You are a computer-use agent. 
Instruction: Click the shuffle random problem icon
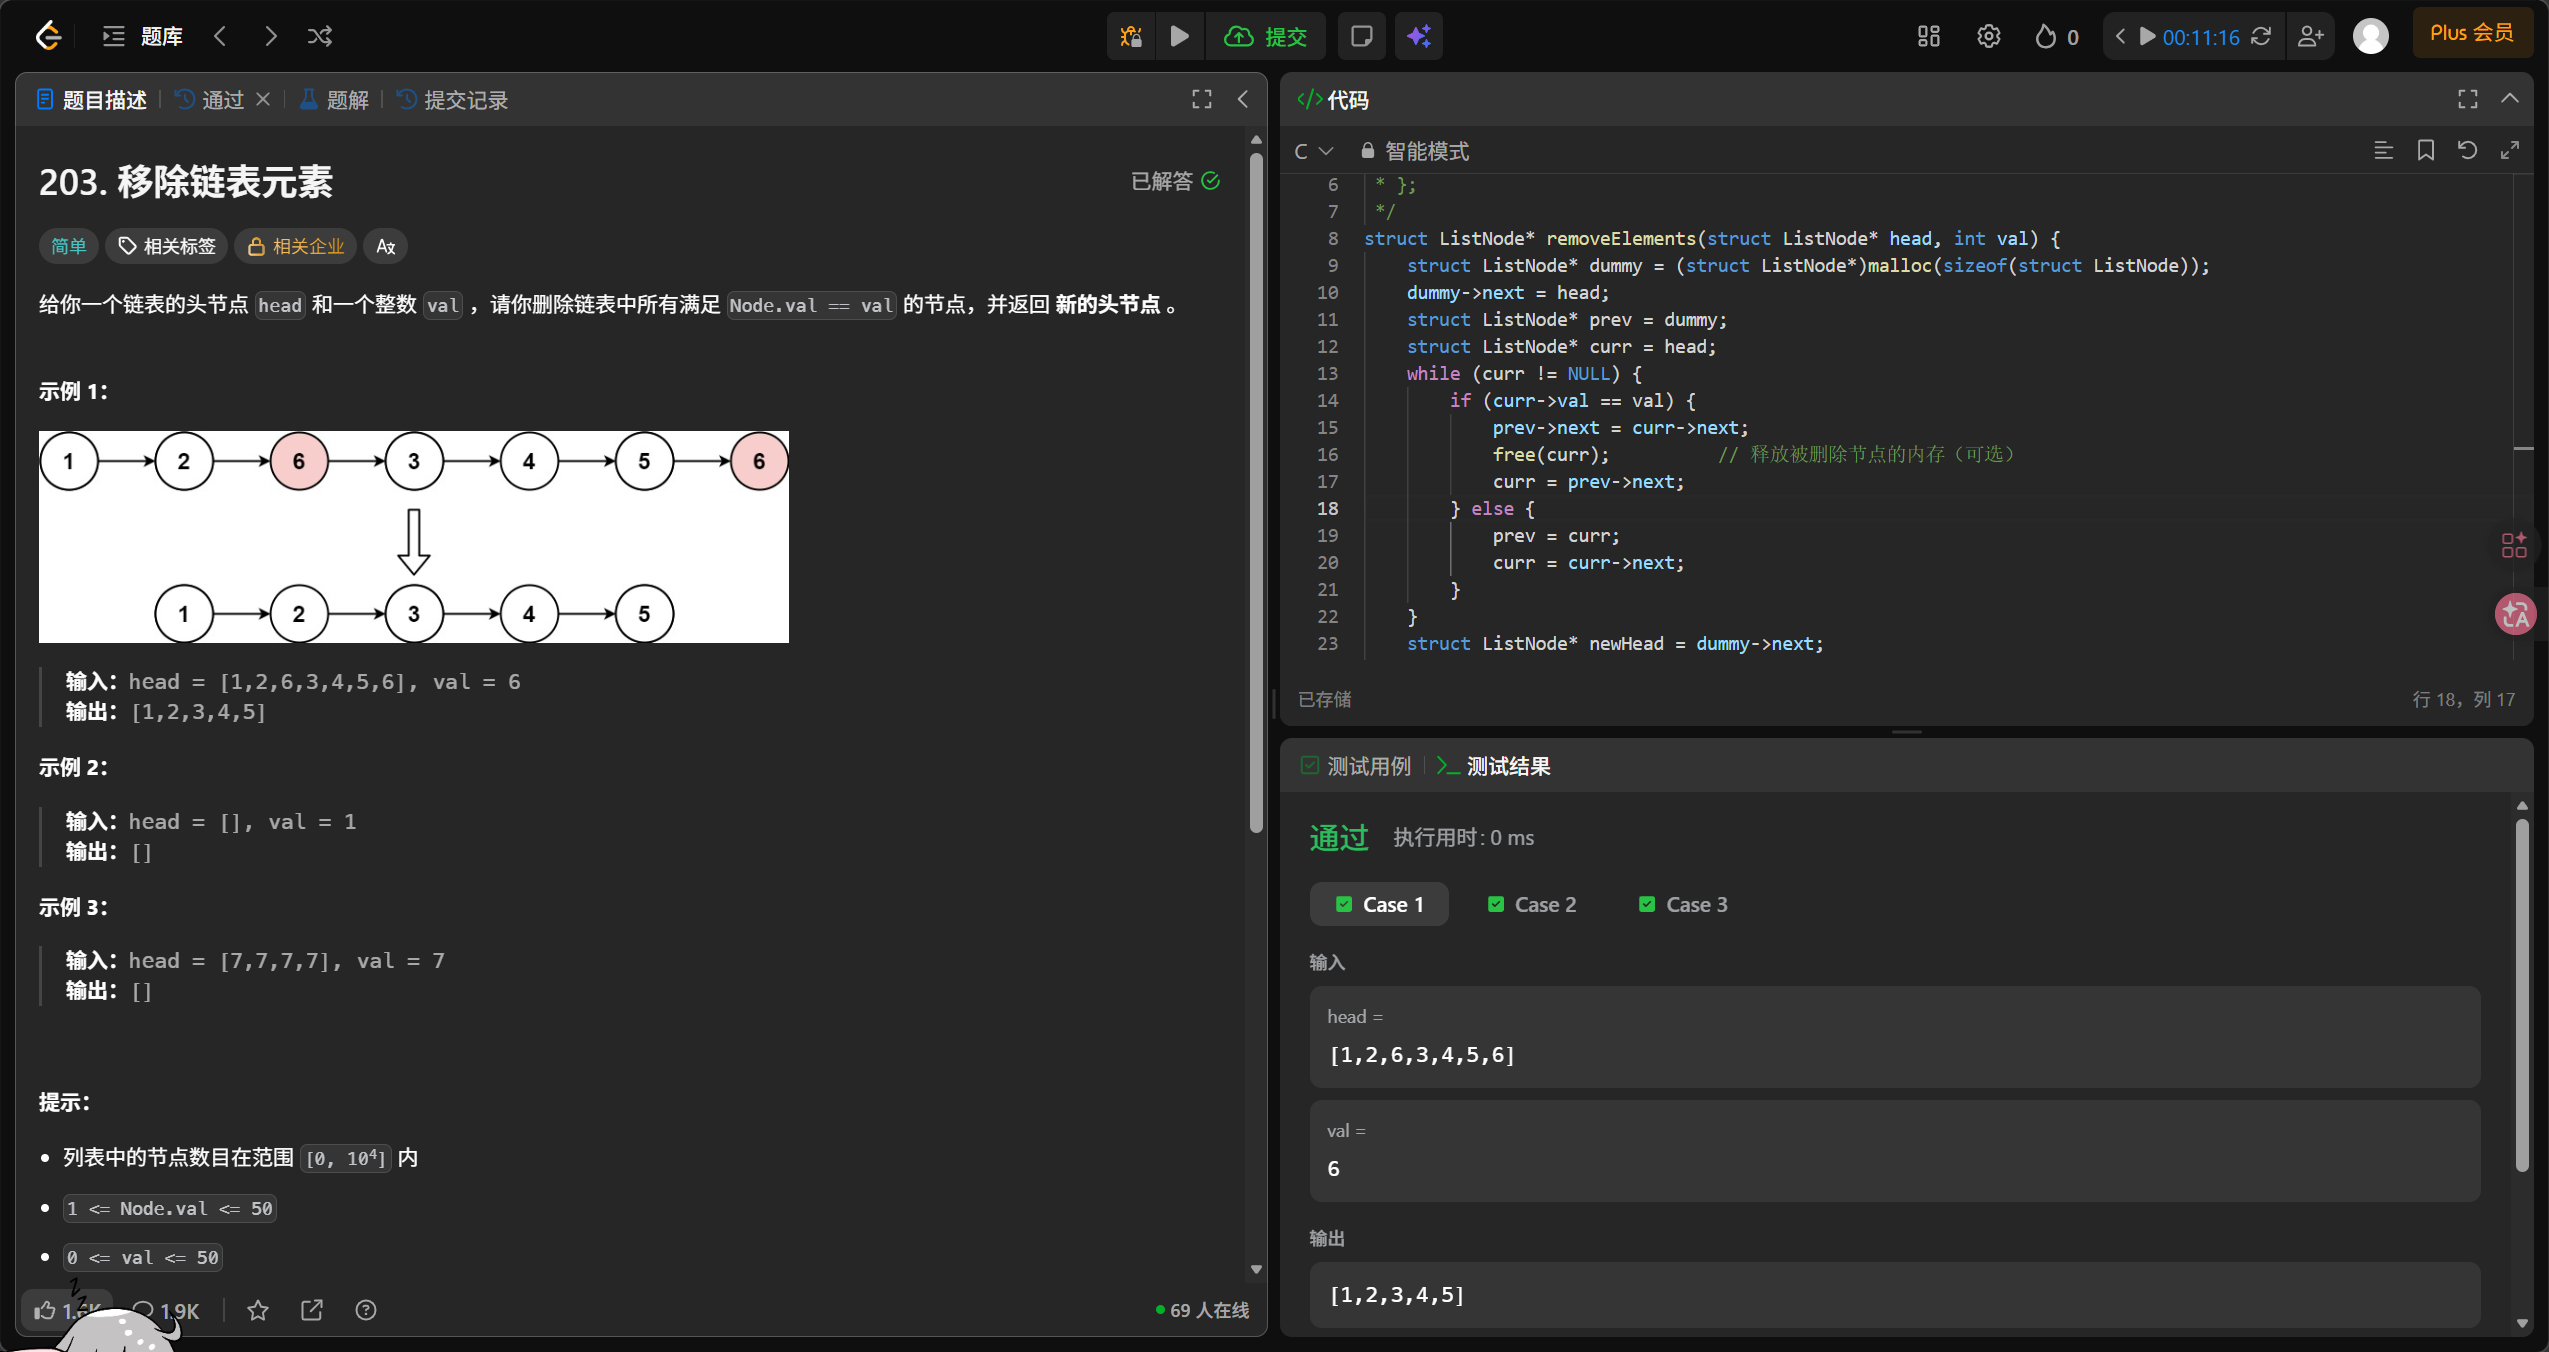(x=320, y=37)
